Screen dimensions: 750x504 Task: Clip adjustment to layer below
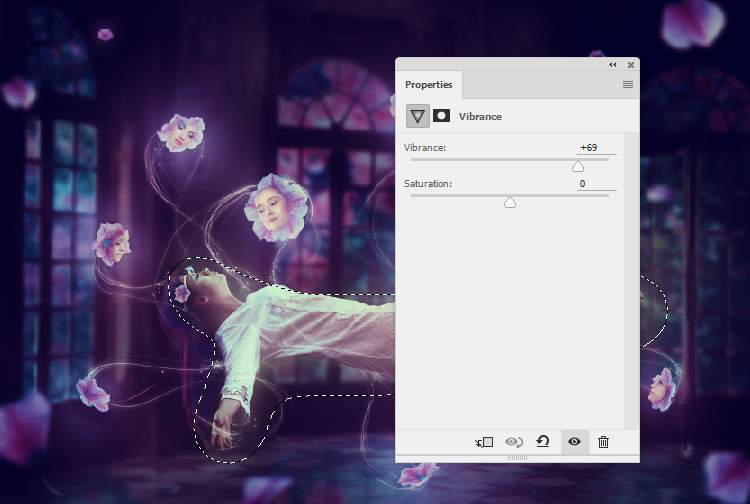tap(484, 442)
